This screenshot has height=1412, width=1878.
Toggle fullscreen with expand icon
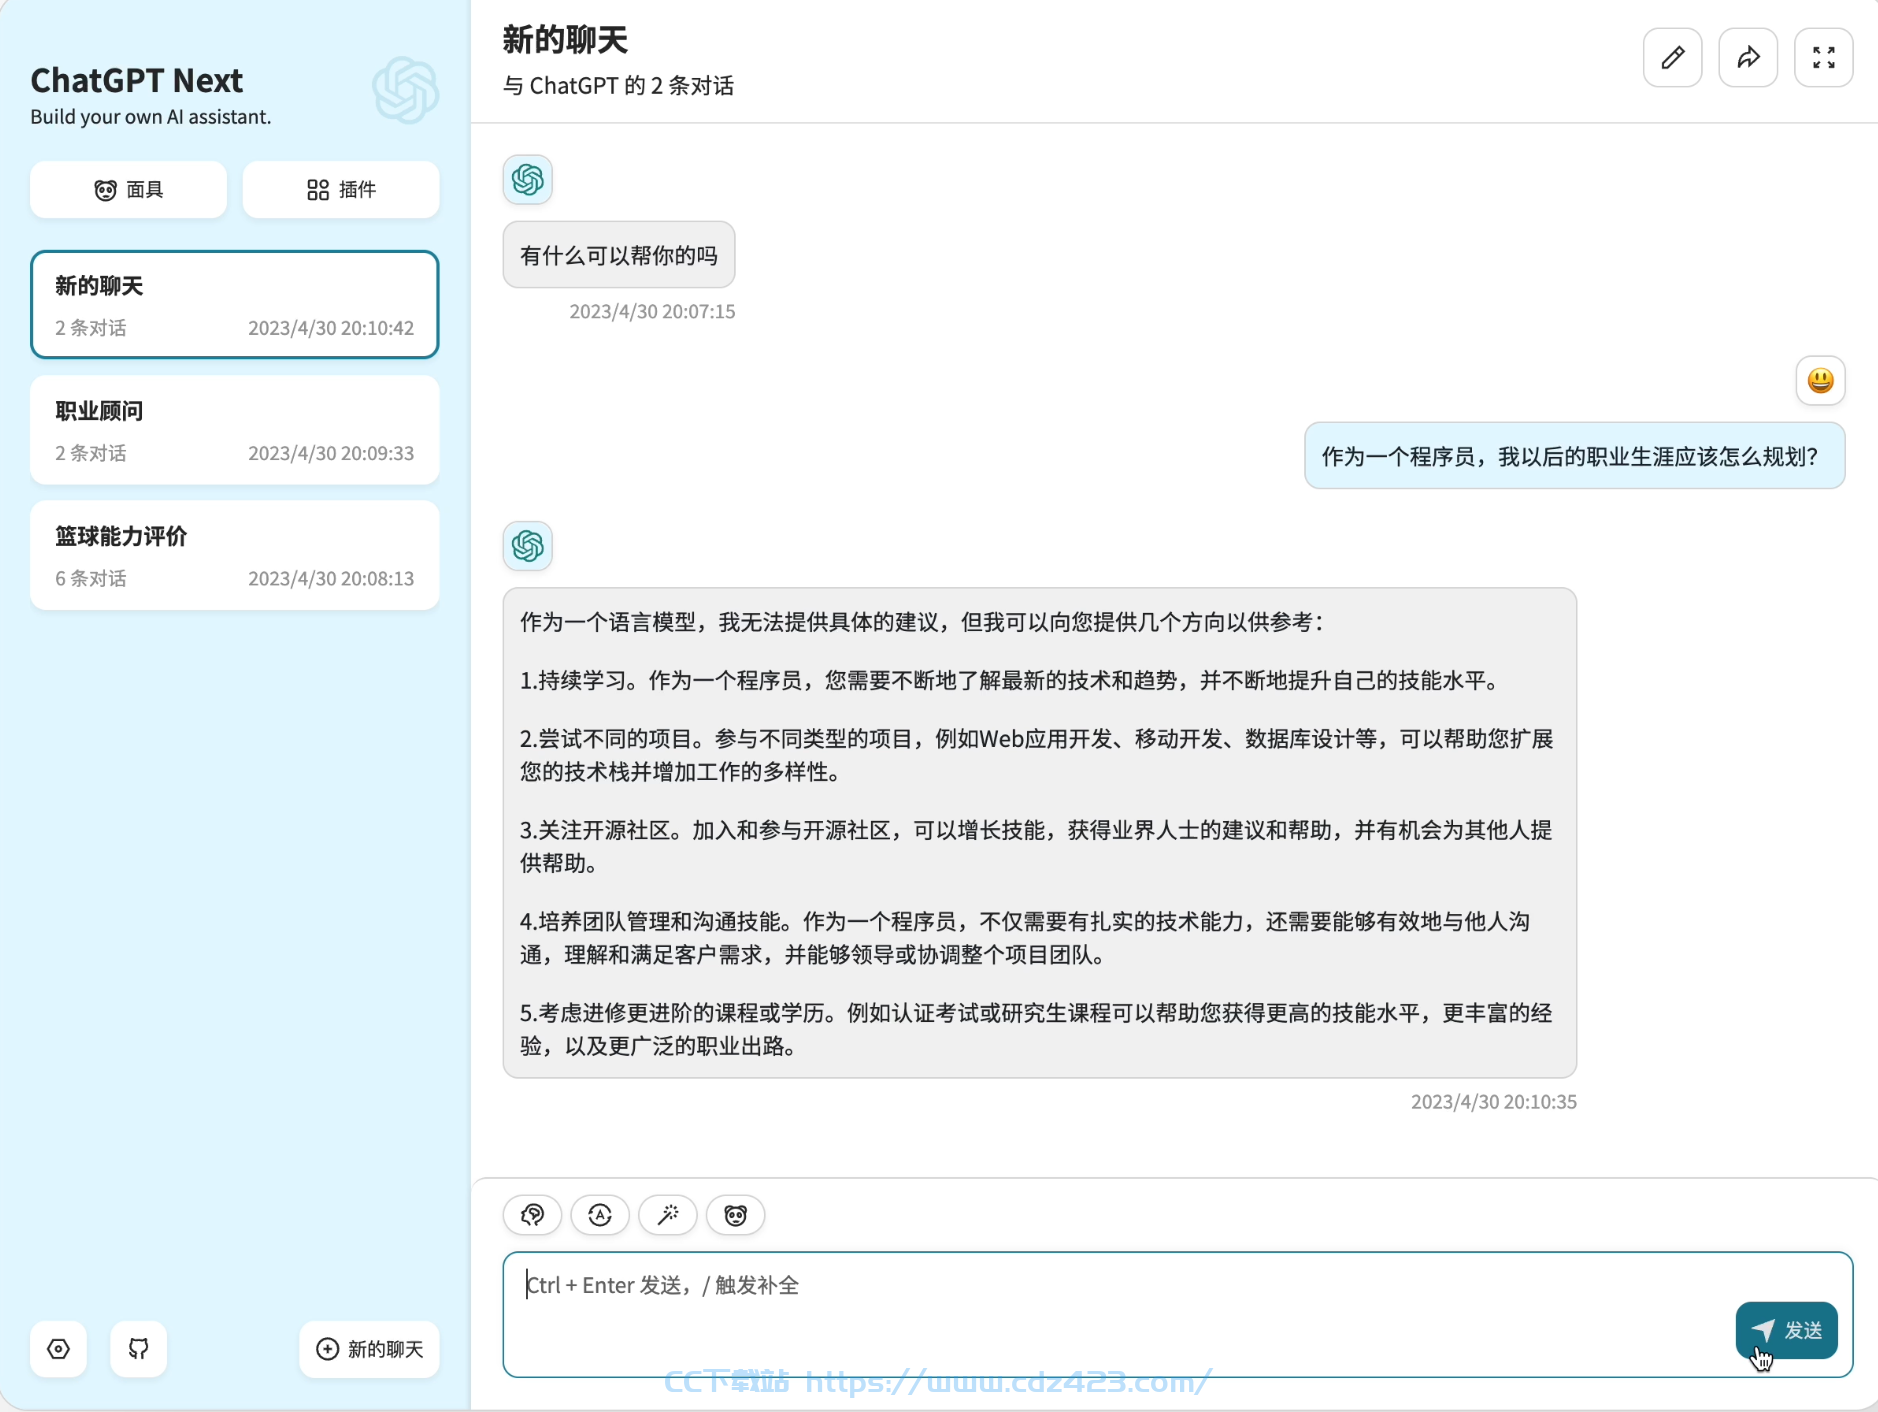tap(1824, 58)
